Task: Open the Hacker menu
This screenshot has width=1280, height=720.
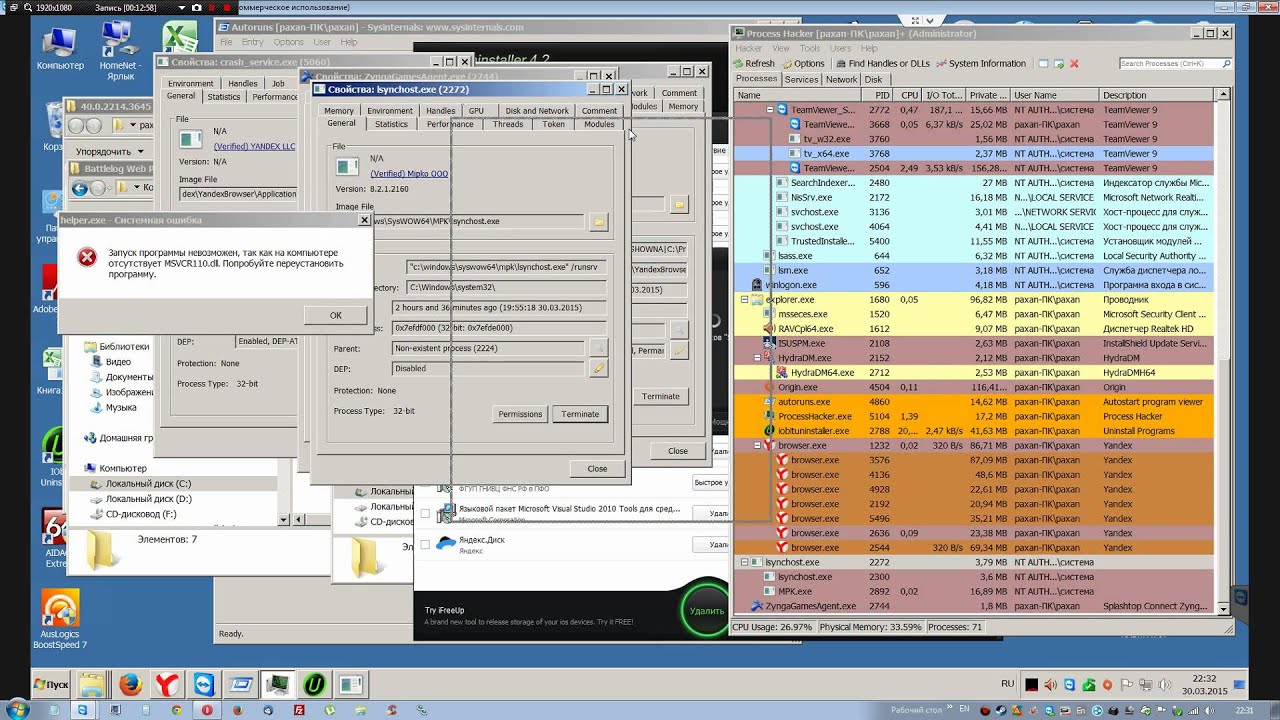Action: [x=749, y=48]
